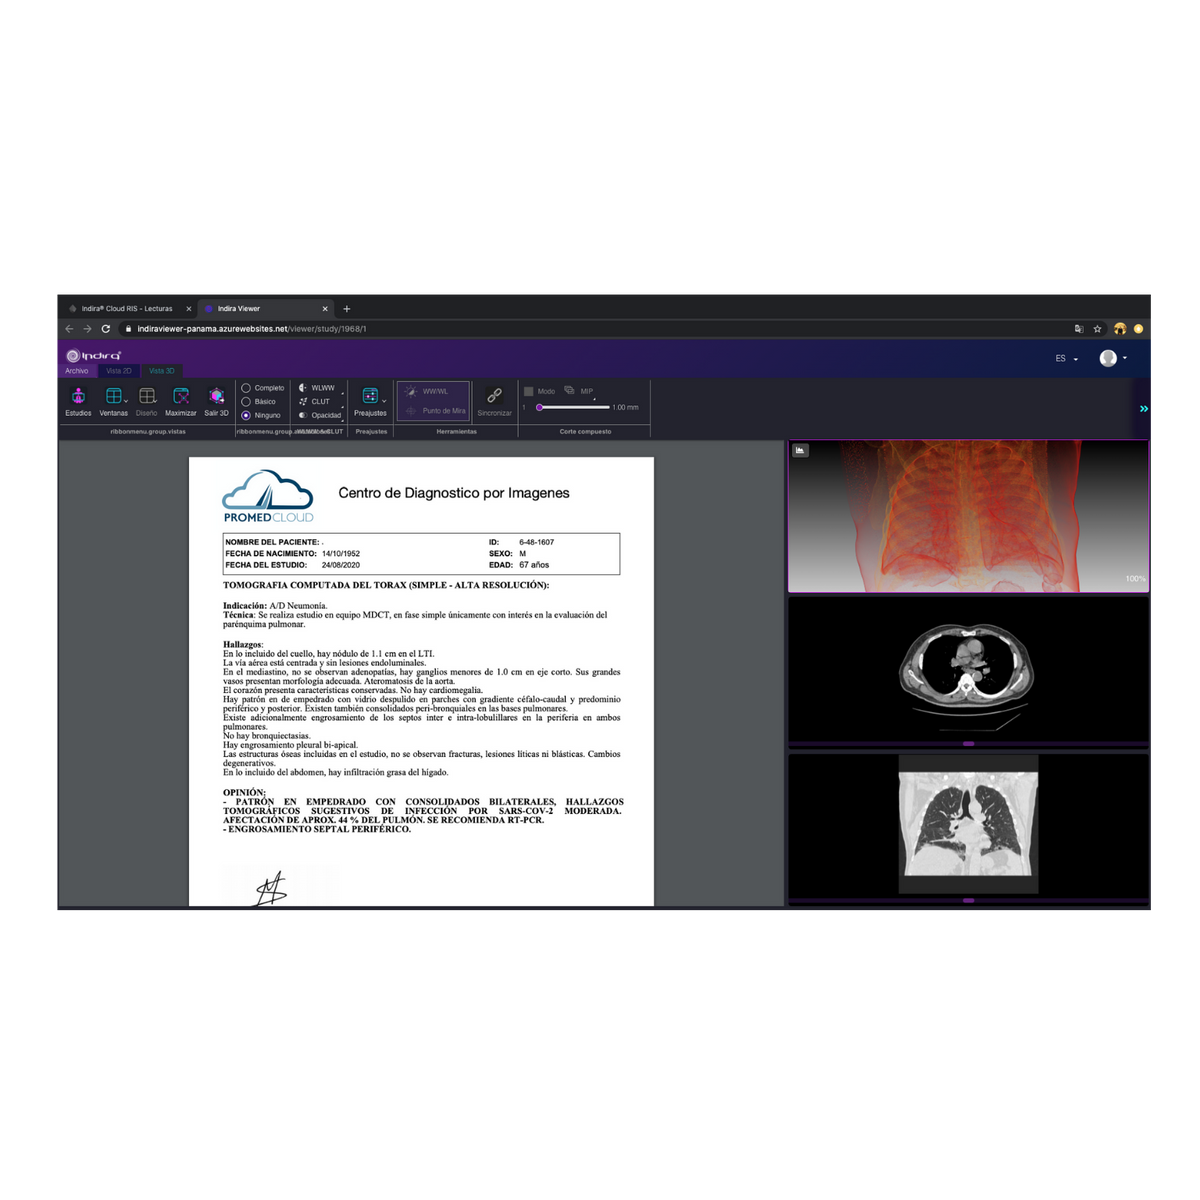Activate the WW/WL tool
The height and width of the screenshot is (1200, 1200).
point(430,393)
